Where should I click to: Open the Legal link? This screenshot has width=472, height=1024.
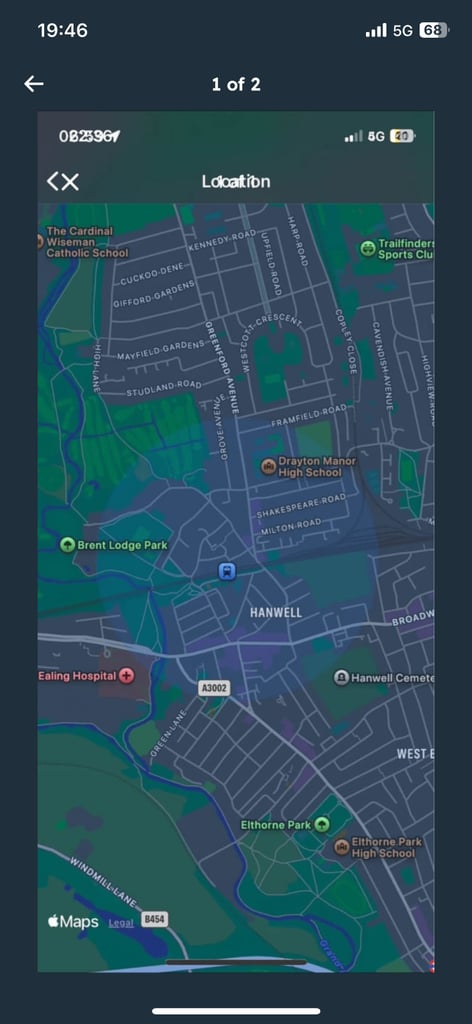(x=121, y=923)
